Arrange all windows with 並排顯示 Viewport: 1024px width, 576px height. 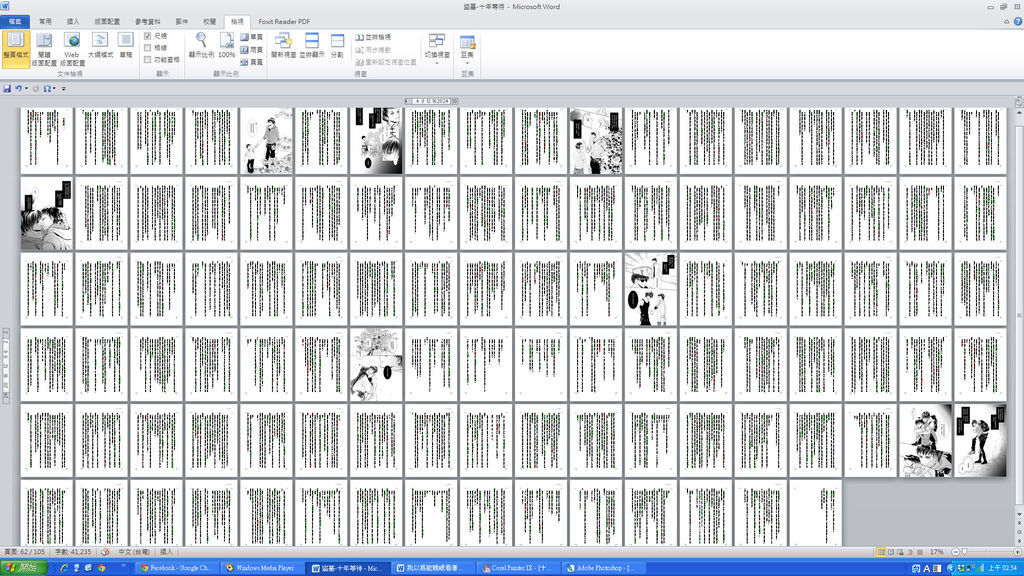coord(312,46)
